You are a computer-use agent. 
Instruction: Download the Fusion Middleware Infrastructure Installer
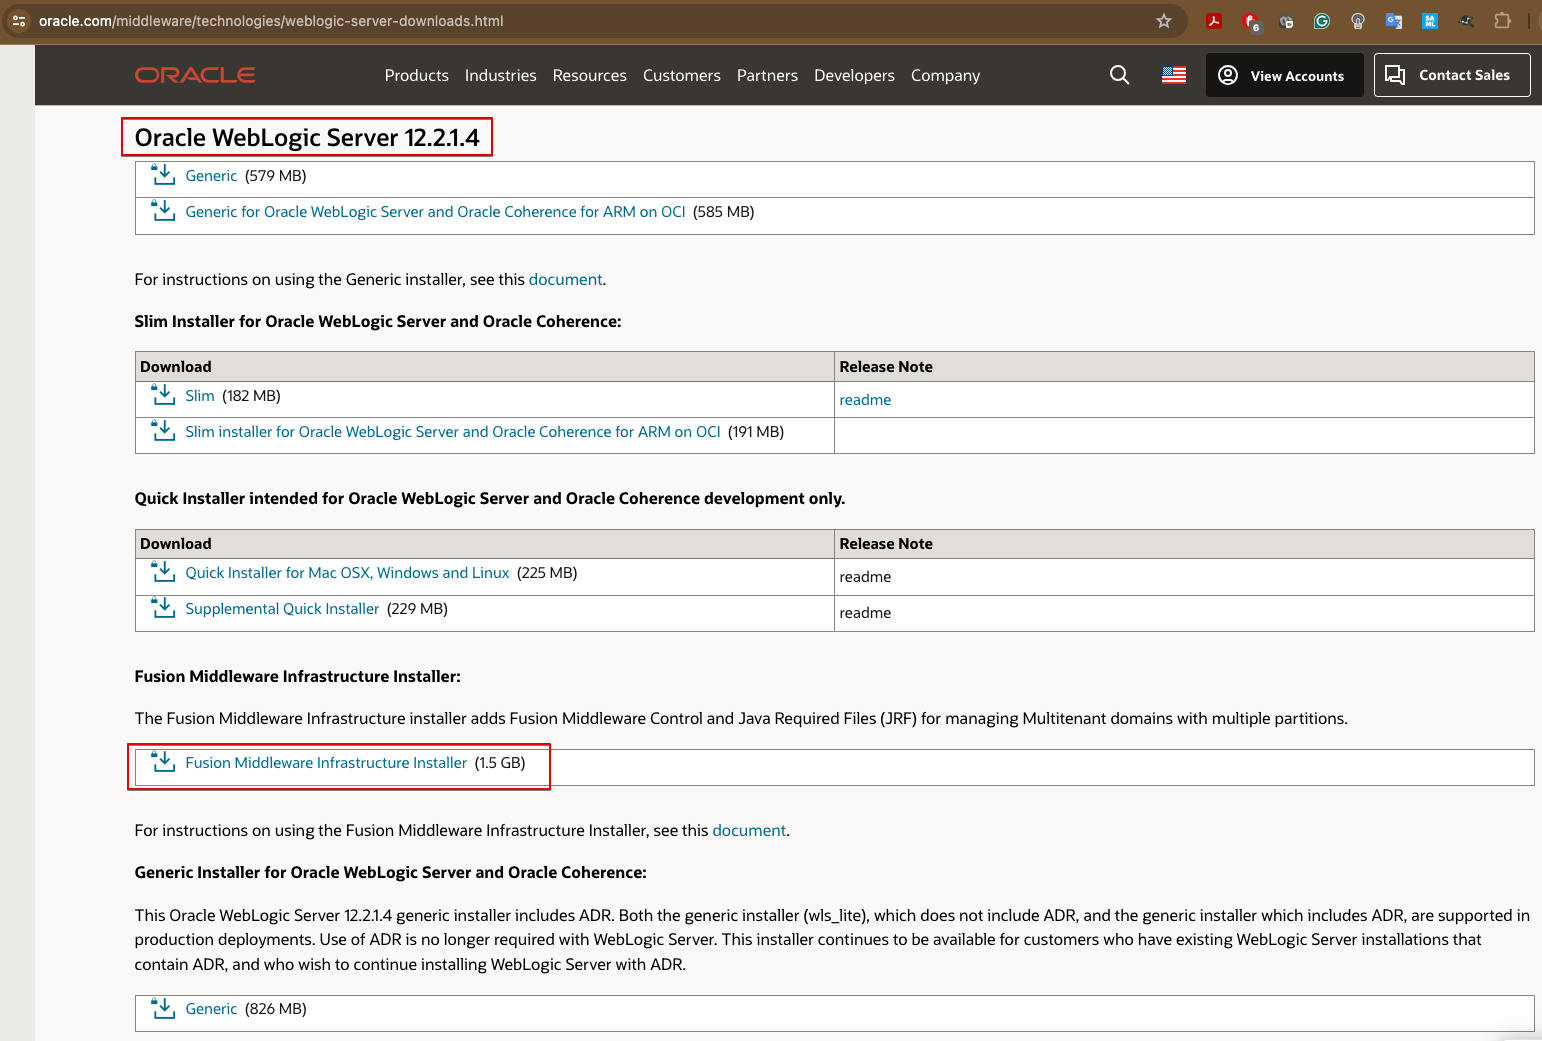click(325, 763)
